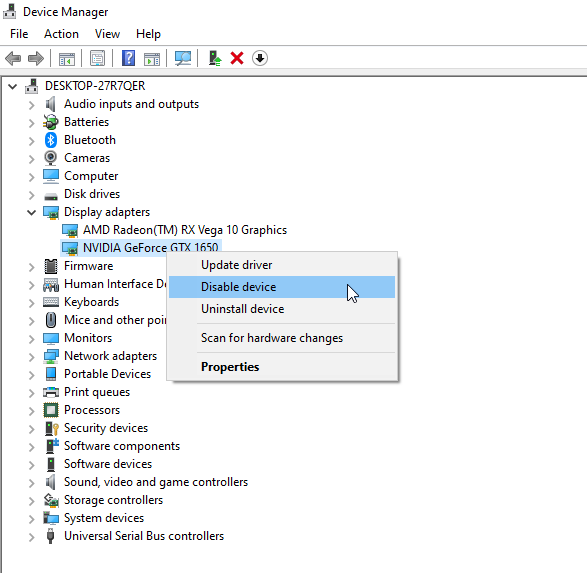This screenshot has width=587, height=573.
Task: Click the Disable device down-arrow toolbar icon
Action: point(260,58)
